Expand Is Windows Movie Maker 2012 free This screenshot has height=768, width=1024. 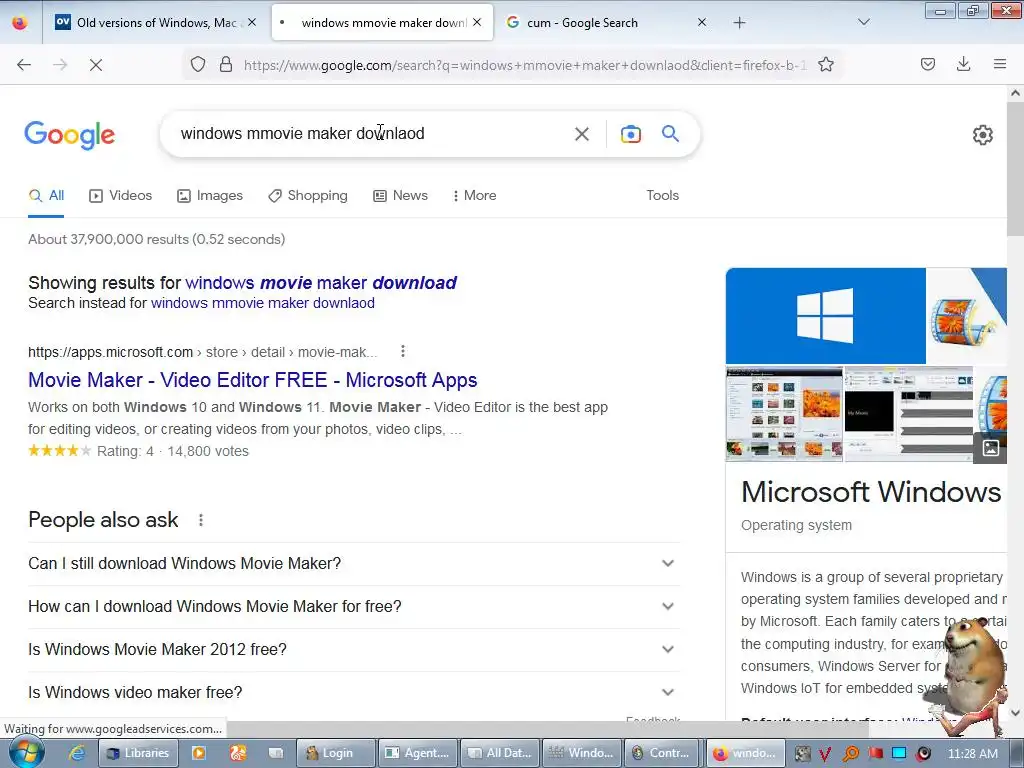pos(353,650)
